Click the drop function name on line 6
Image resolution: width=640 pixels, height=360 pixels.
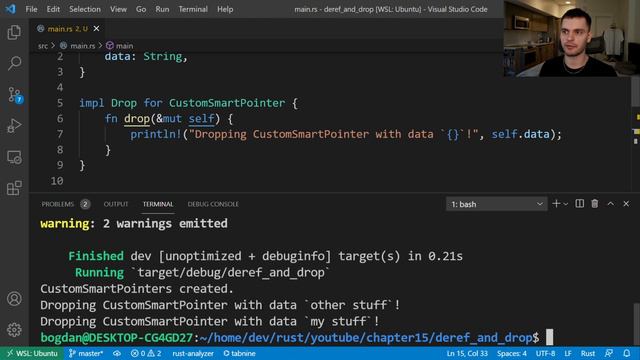137,119
